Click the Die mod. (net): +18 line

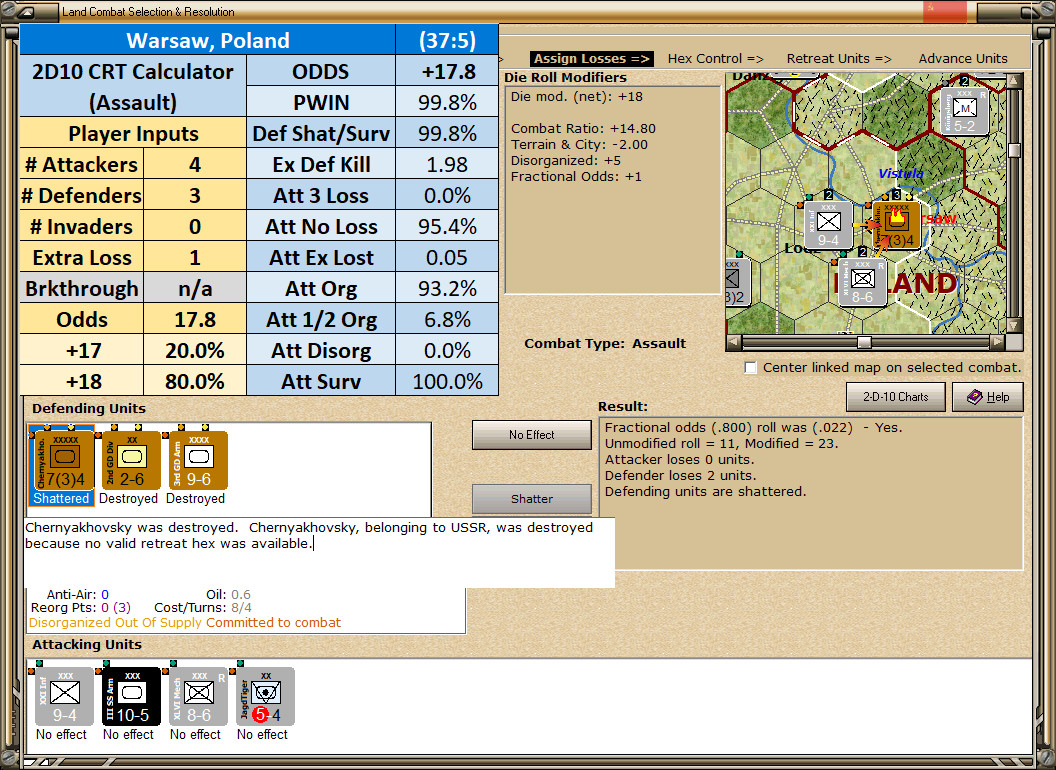(x=576, y=96)
